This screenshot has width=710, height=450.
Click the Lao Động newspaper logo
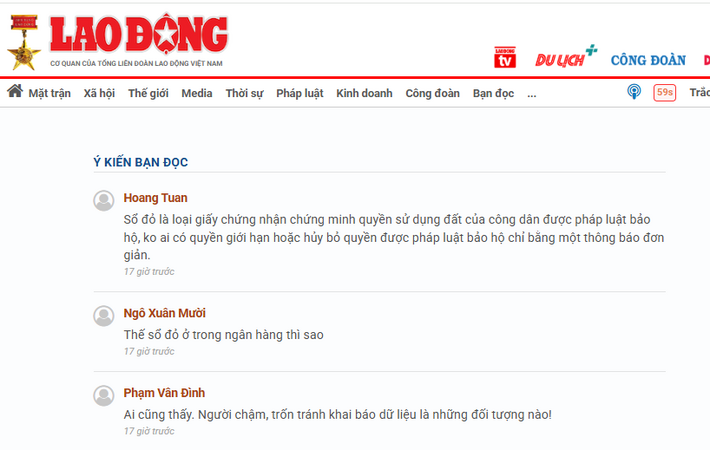(x=139, y=35)
